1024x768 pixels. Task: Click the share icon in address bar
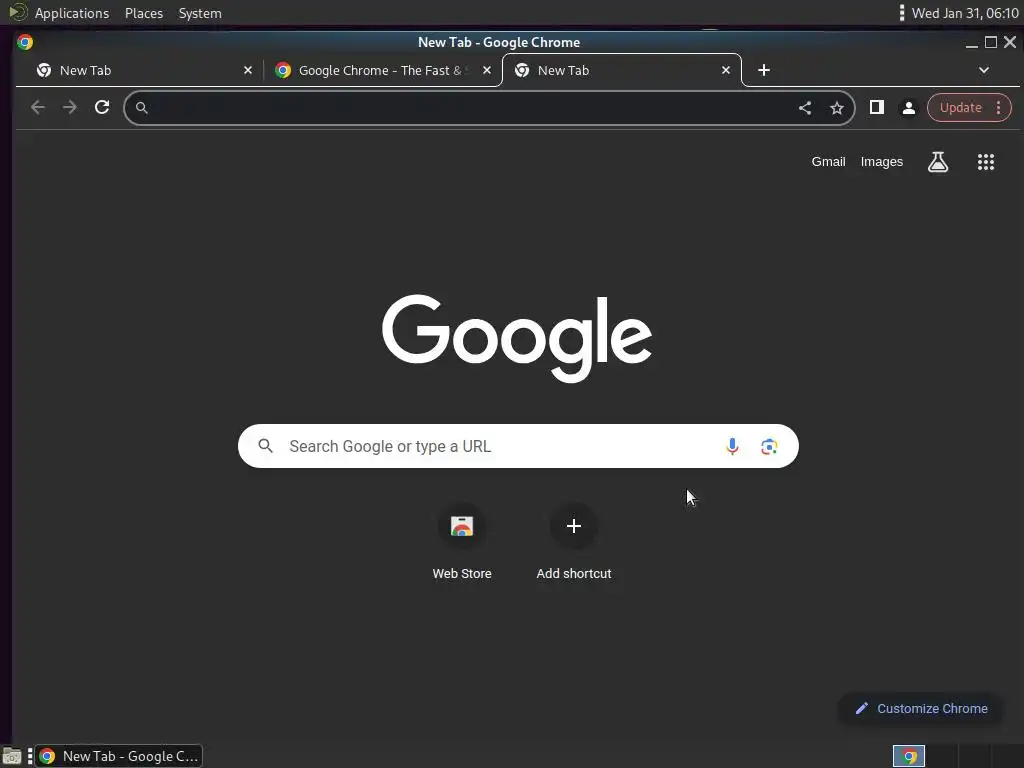pyautogui.click(x=805, y=108)
